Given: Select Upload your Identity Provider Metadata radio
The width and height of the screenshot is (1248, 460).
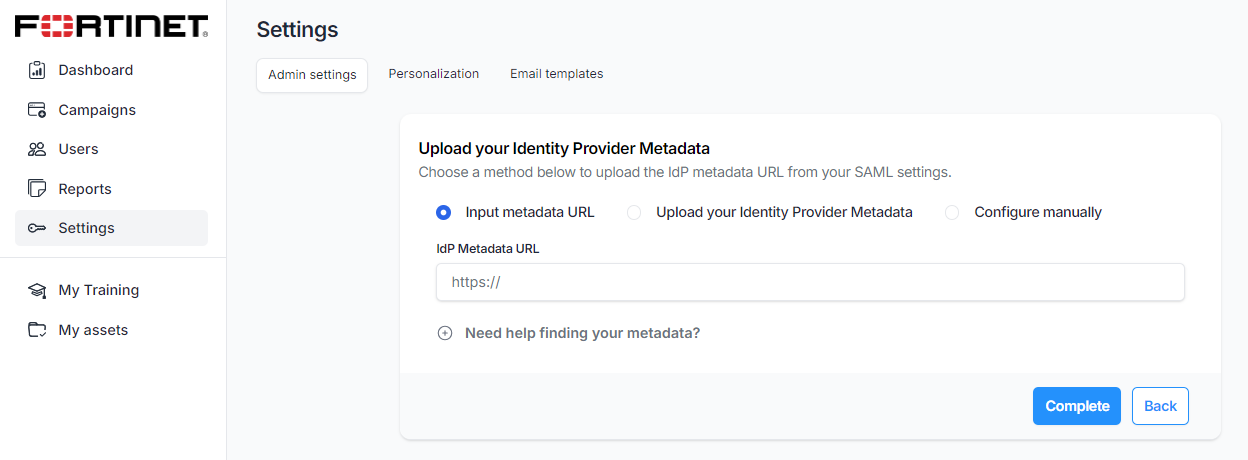Looking at the screenshot, I should pyautogui.click(x=634, y=212).
